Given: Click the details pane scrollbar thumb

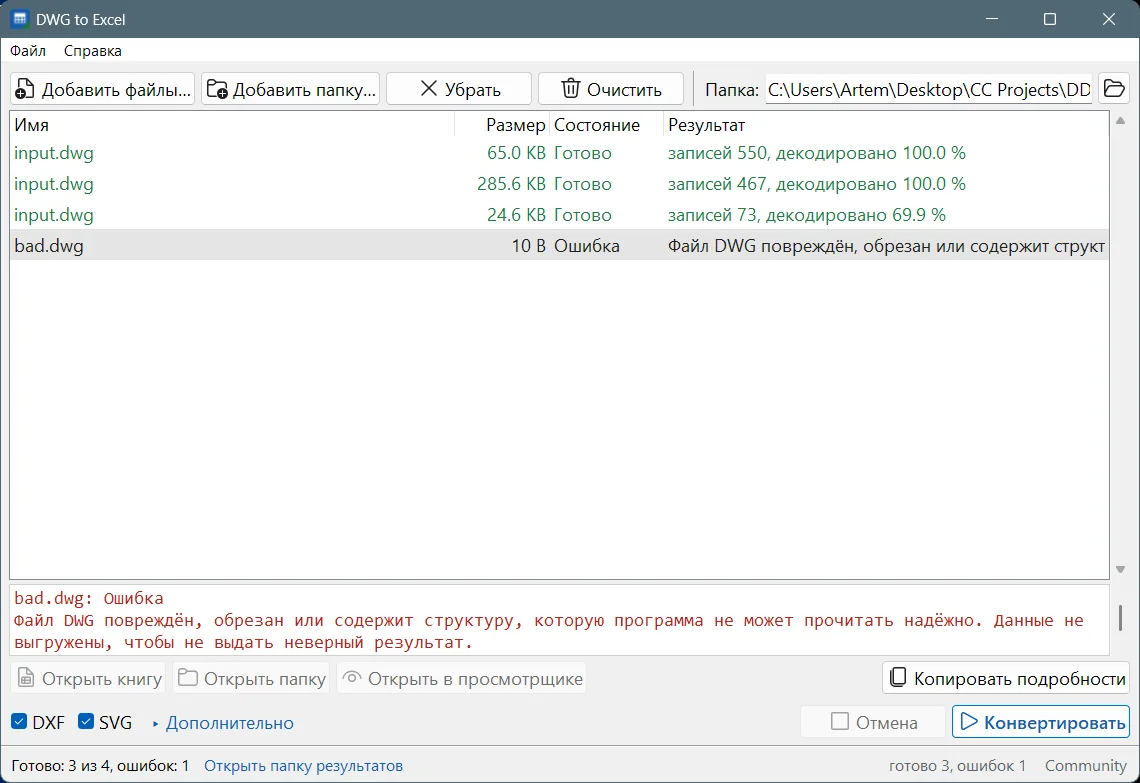Looking at the screenshot, I should pos(1120,618).
